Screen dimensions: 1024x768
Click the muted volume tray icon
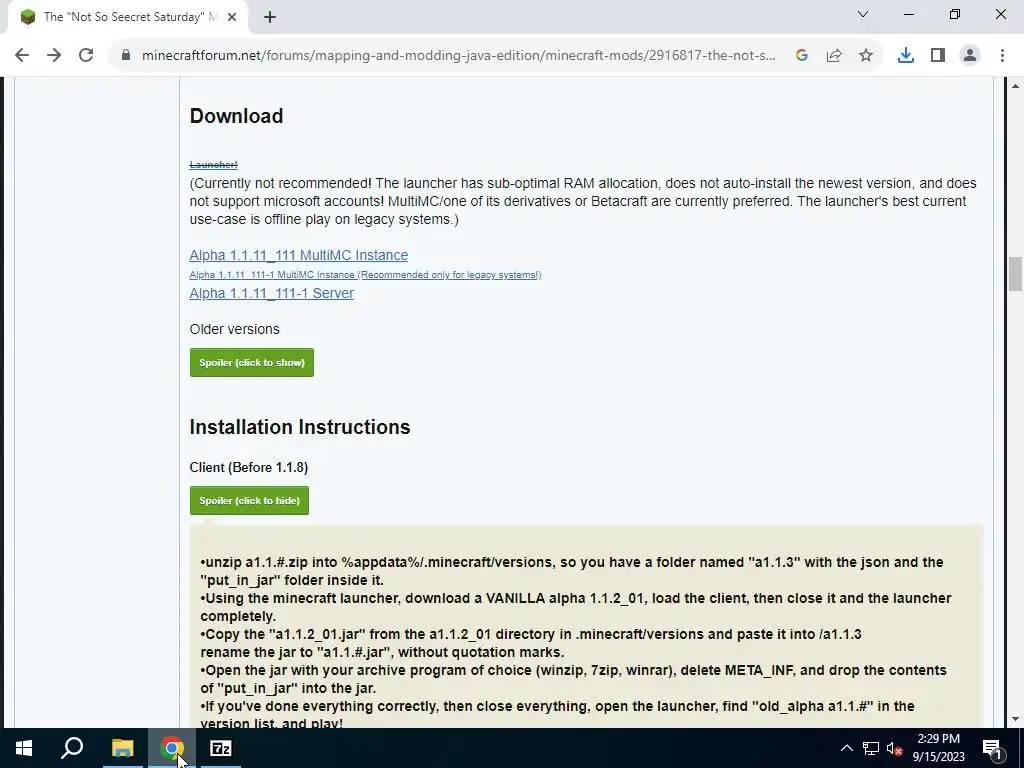tap(894, 748)
